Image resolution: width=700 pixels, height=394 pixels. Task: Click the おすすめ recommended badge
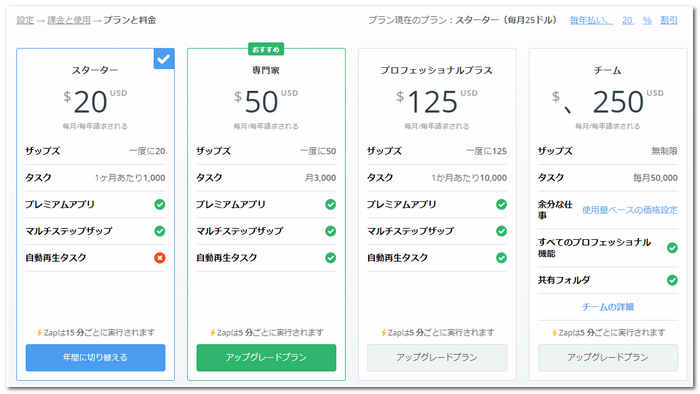[266, 49]
